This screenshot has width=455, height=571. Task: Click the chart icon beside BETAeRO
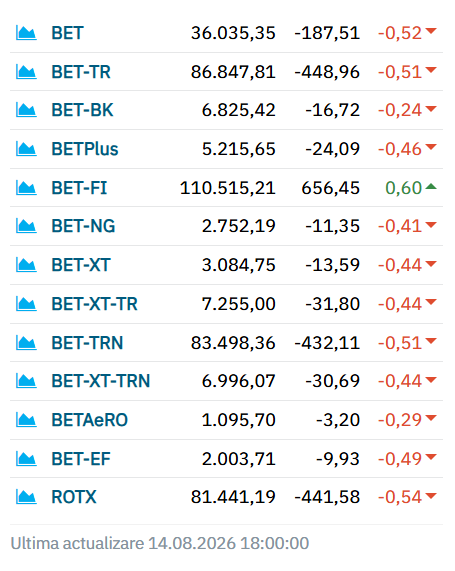point(26,420)
